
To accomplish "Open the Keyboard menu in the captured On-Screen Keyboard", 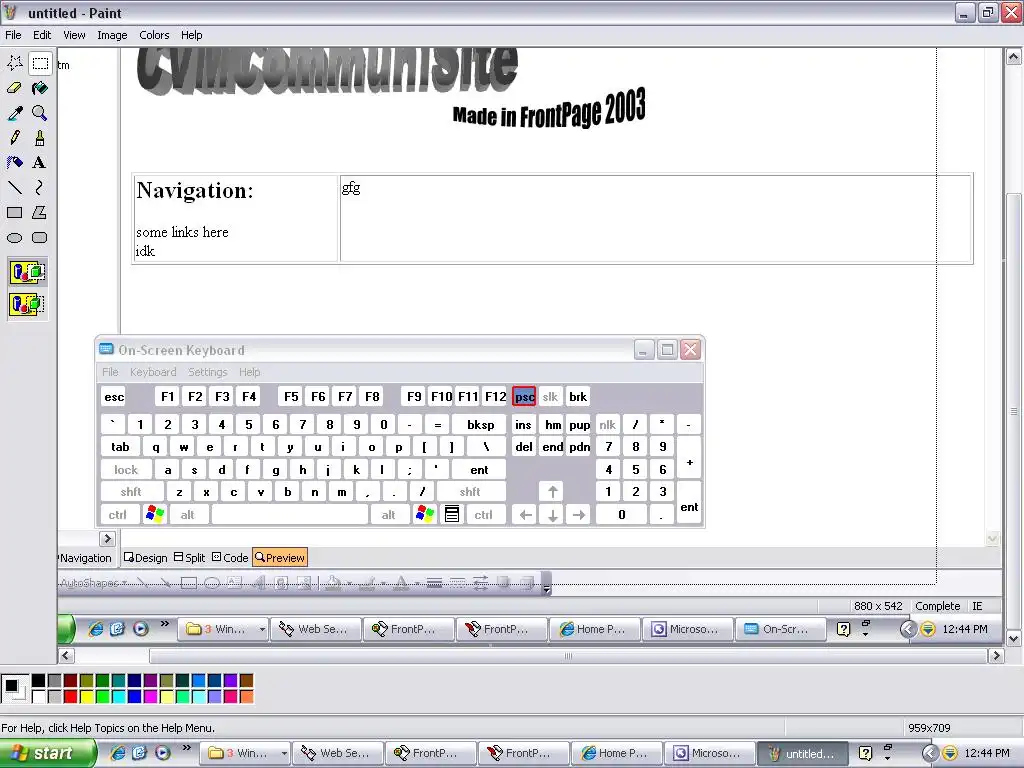I will [153, 372].
